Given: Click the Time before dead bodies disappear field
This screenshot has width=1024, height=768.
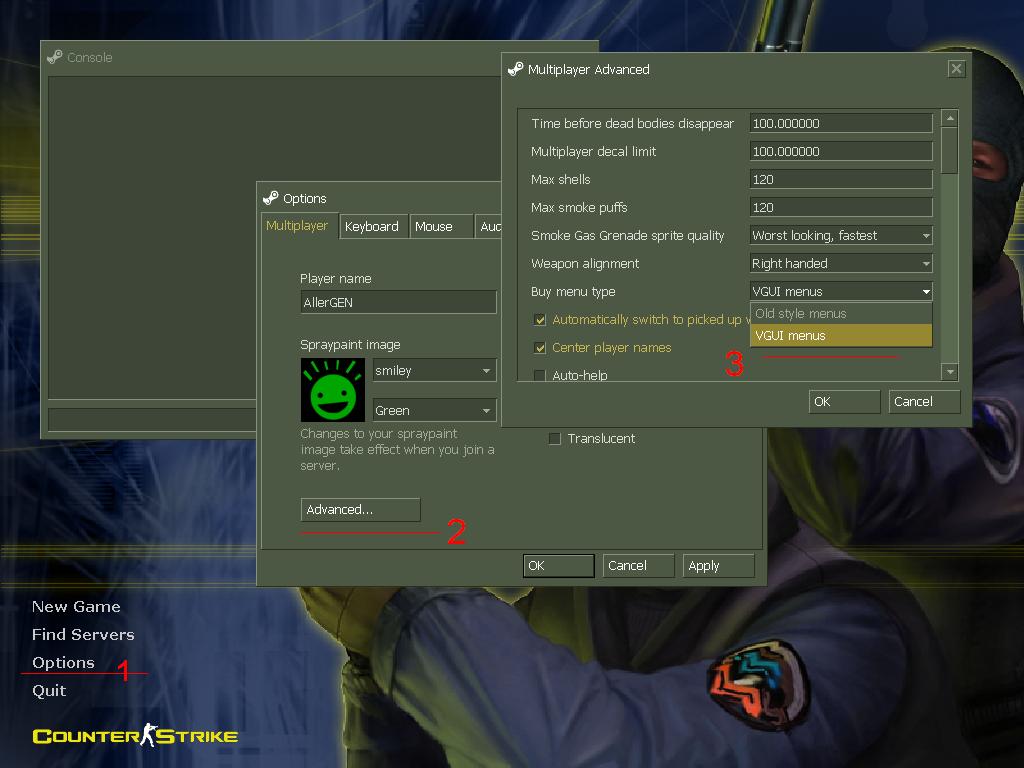Looking at the screenshot, I should pyautogui.click(x=841, y=123).
